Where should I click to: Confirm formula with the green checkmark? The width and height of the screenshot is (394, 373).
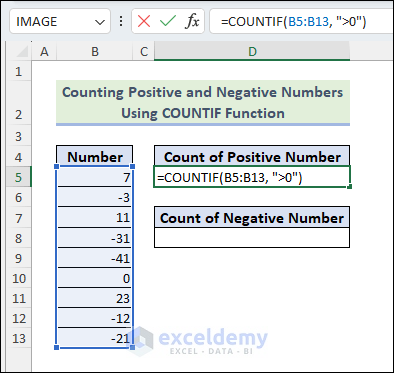pyautogui.click(x=168, y=22)
